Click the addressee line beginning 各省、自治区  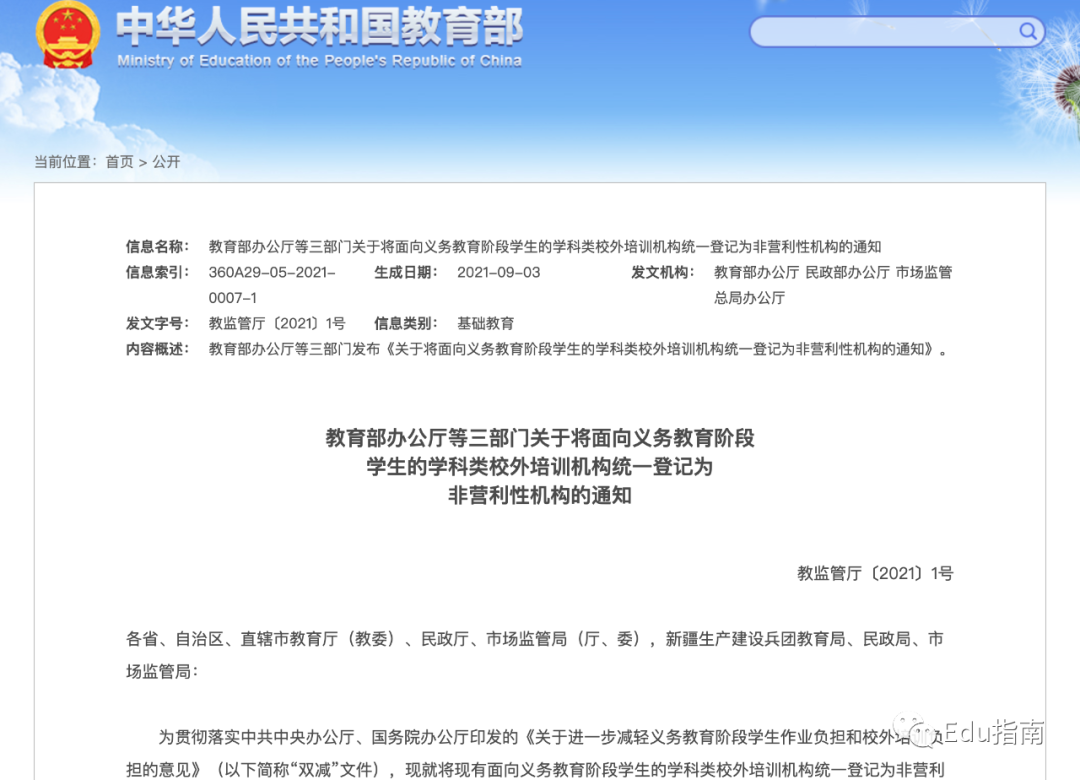pos(534,639)
